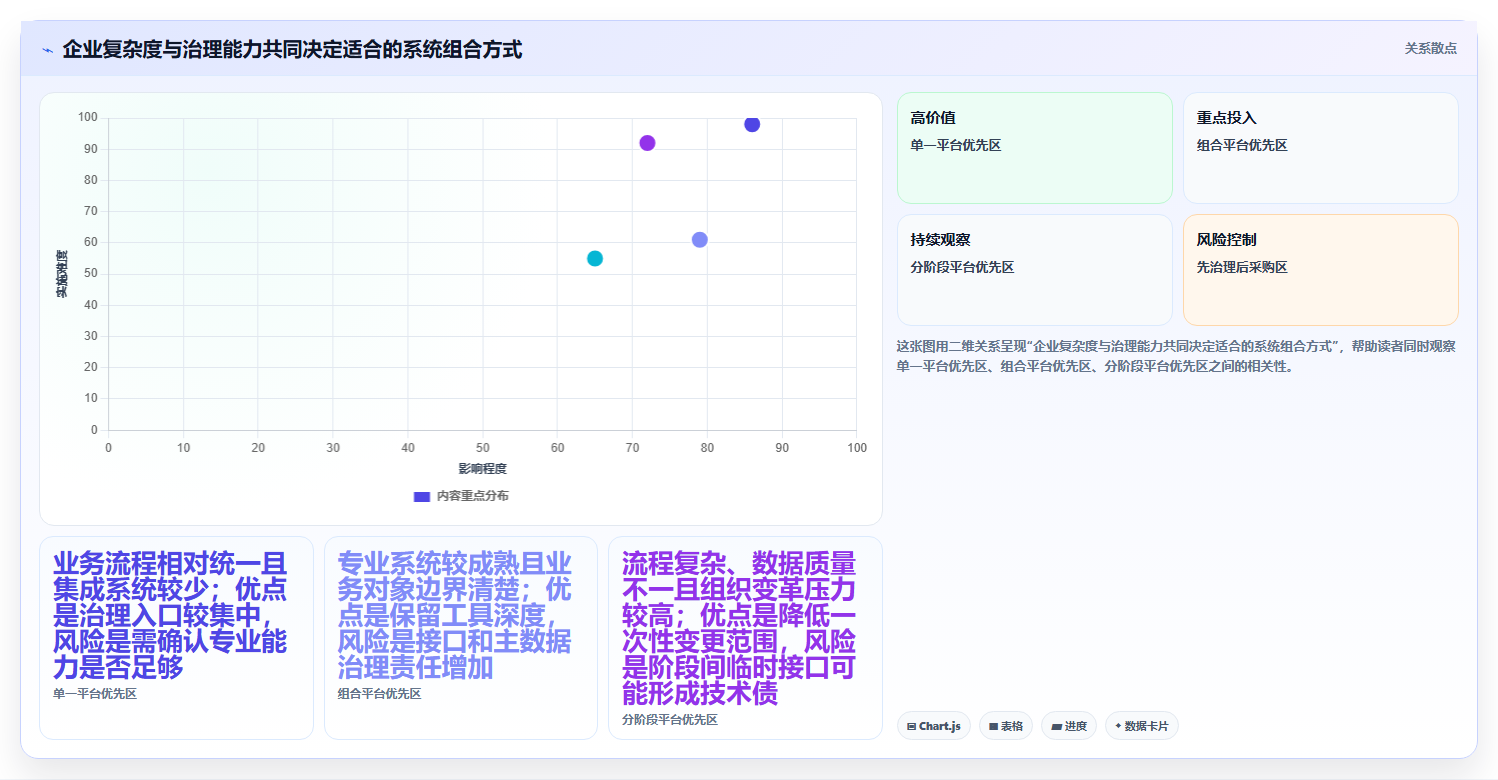Click the icon in the 表格 chip
The height and width of the screenshot is (780, 1498).
point(993,727)
